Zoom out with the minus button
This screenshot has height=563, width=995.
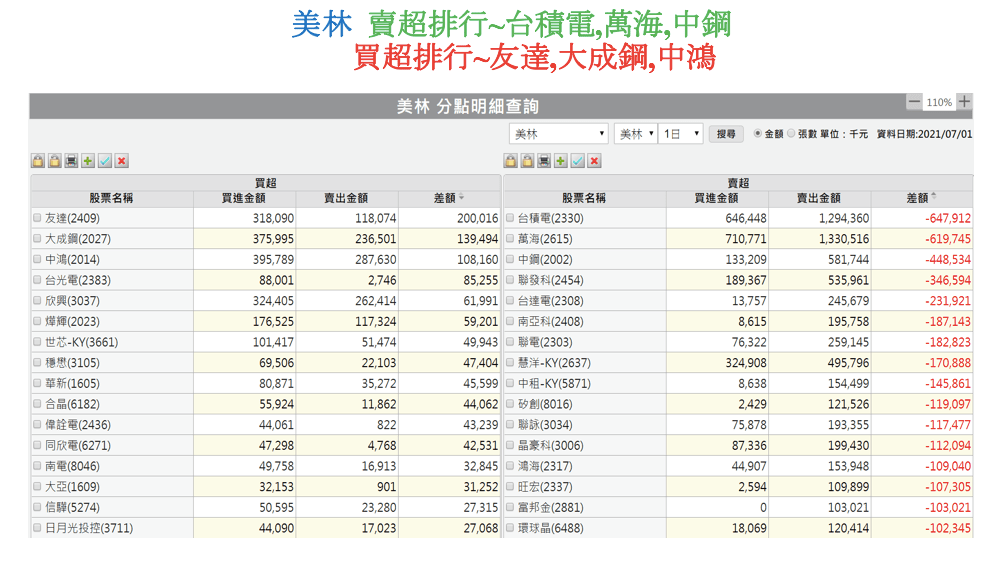click(914, 102)
